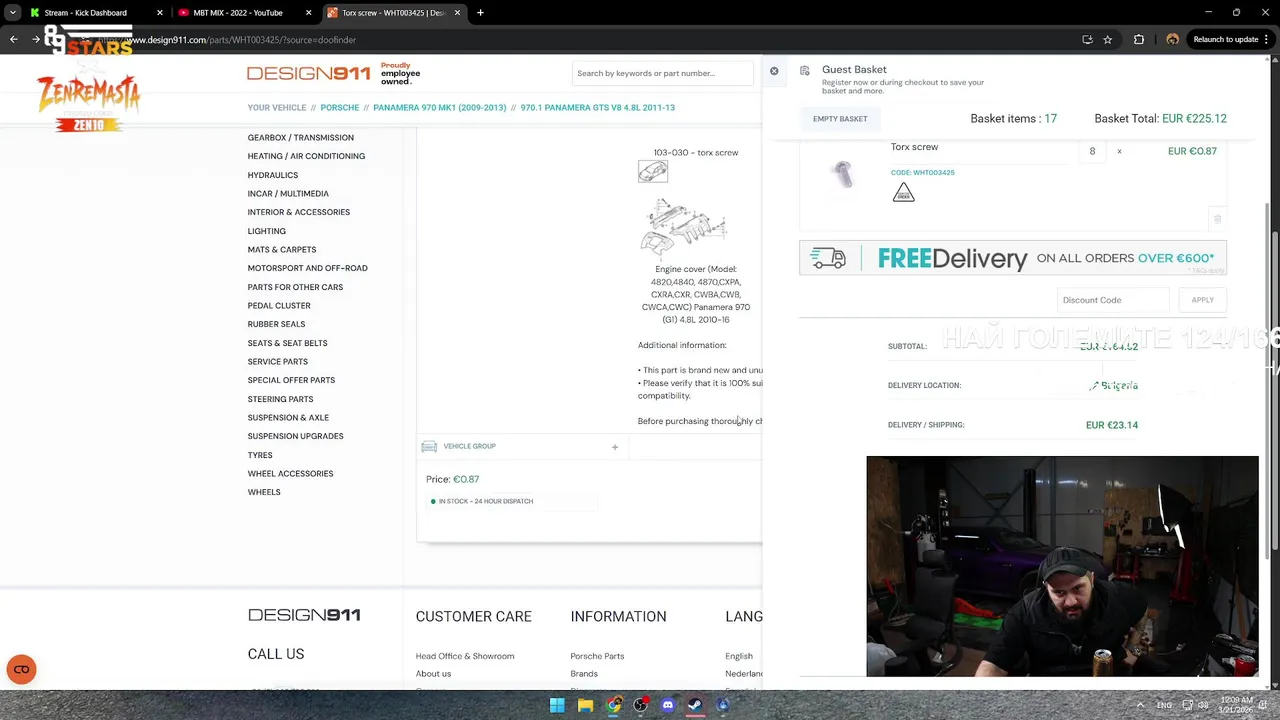The height and width of the screenshot is (720, 1280).
Task: Go to Interior & Accessories category
Action: [x=298, y=212]
